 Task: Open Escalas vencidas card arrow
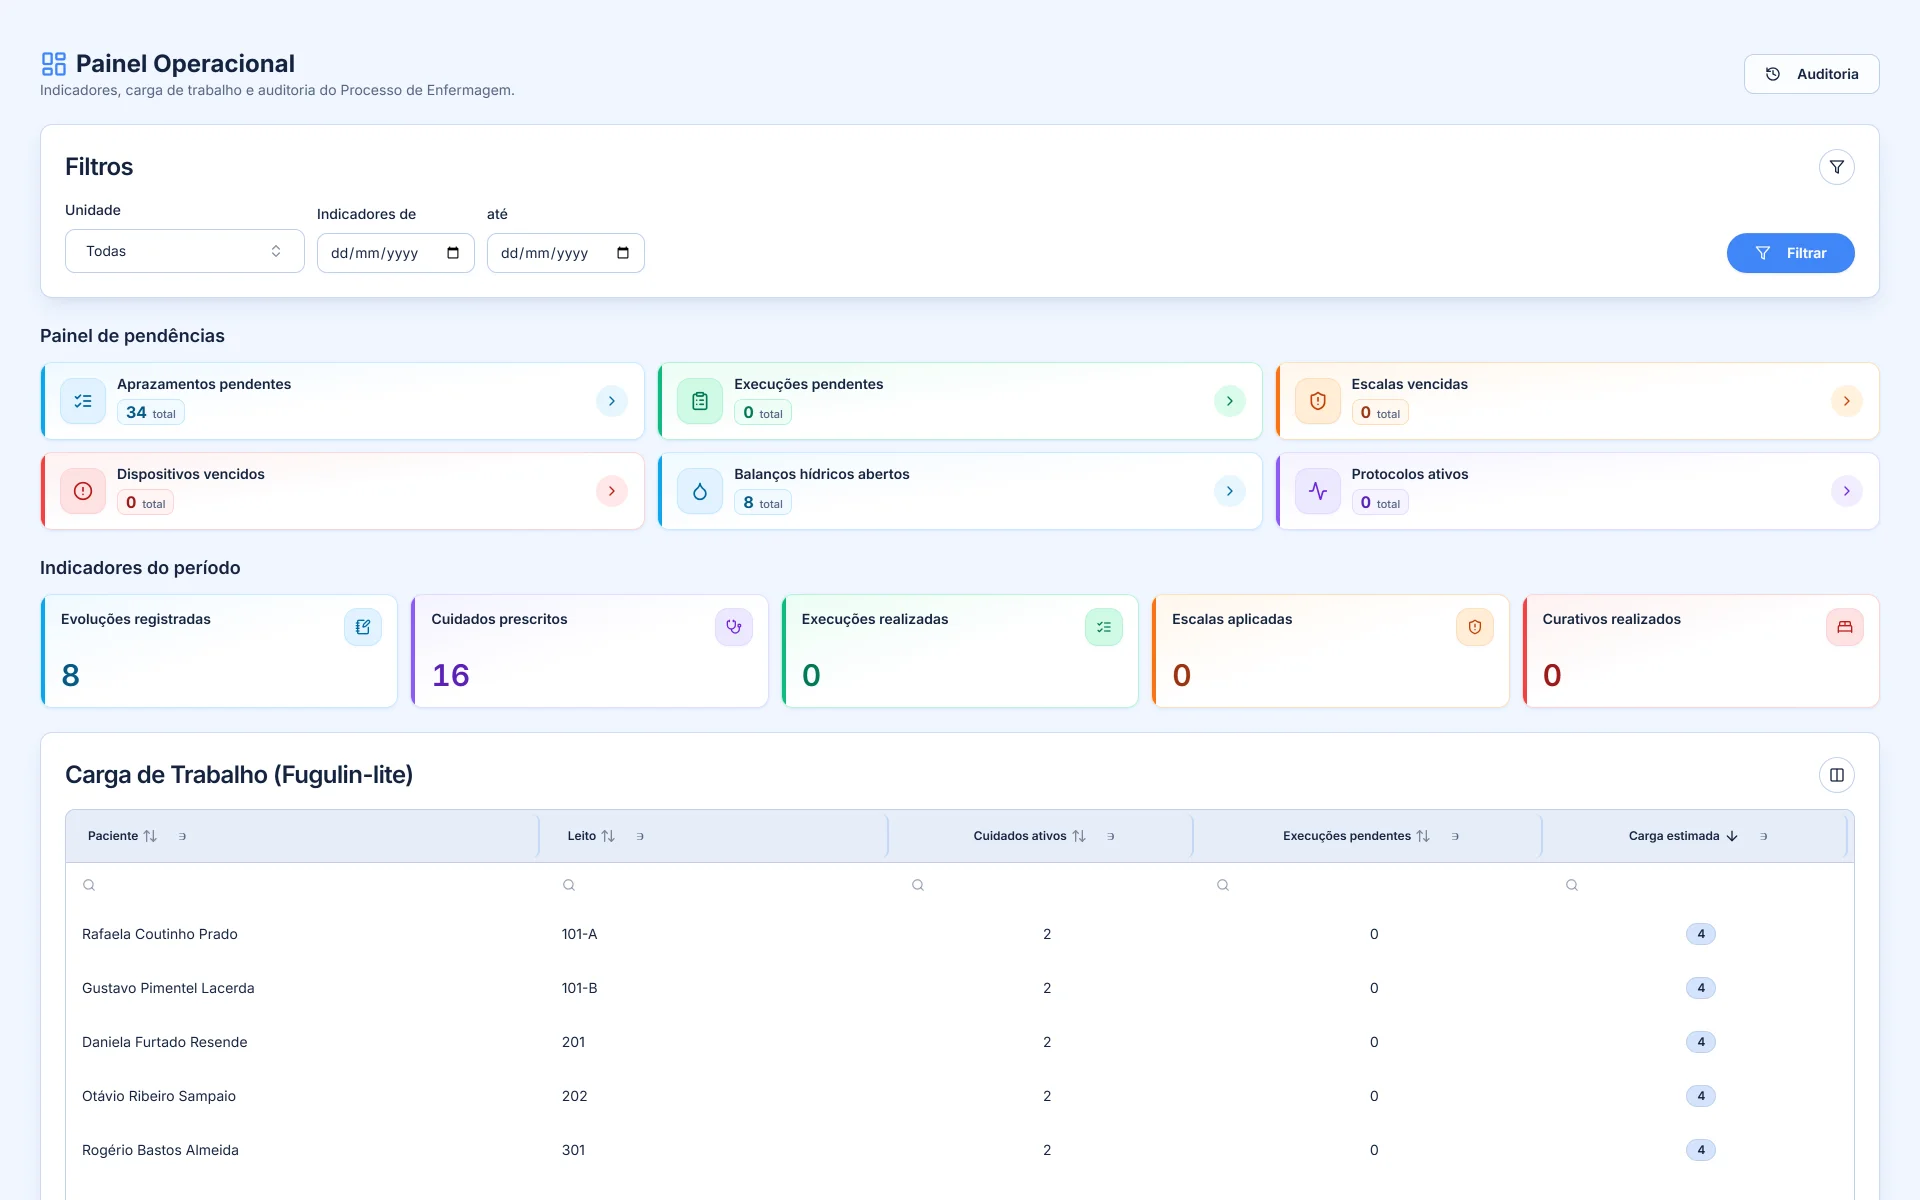1846,401
